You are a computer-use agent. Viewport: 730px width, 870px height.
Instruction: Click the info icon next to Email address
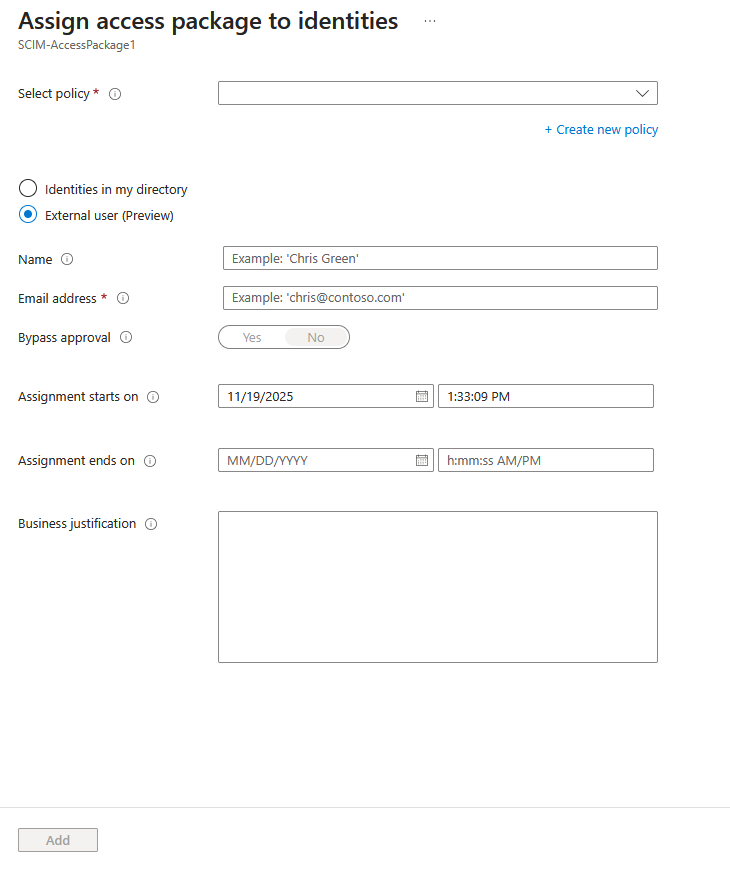coord(122,298)
